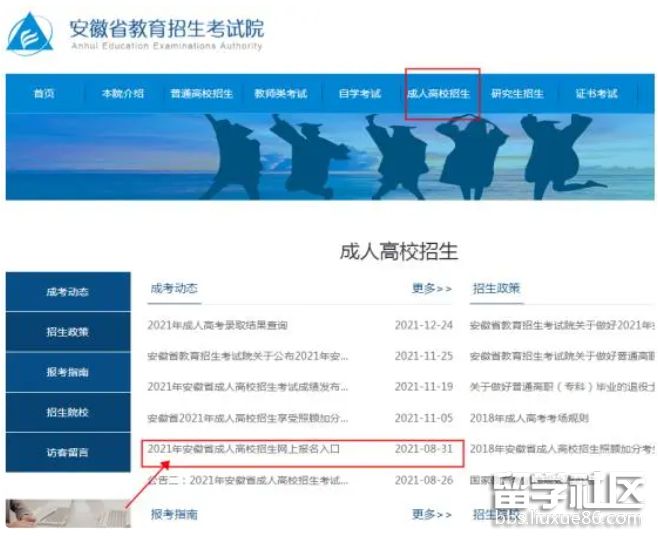This screenshot has width=658, height=540.
Task: Click the Anhui Education Examinations Authority logo
Action: pyautogui.click(x=30, y=33)
